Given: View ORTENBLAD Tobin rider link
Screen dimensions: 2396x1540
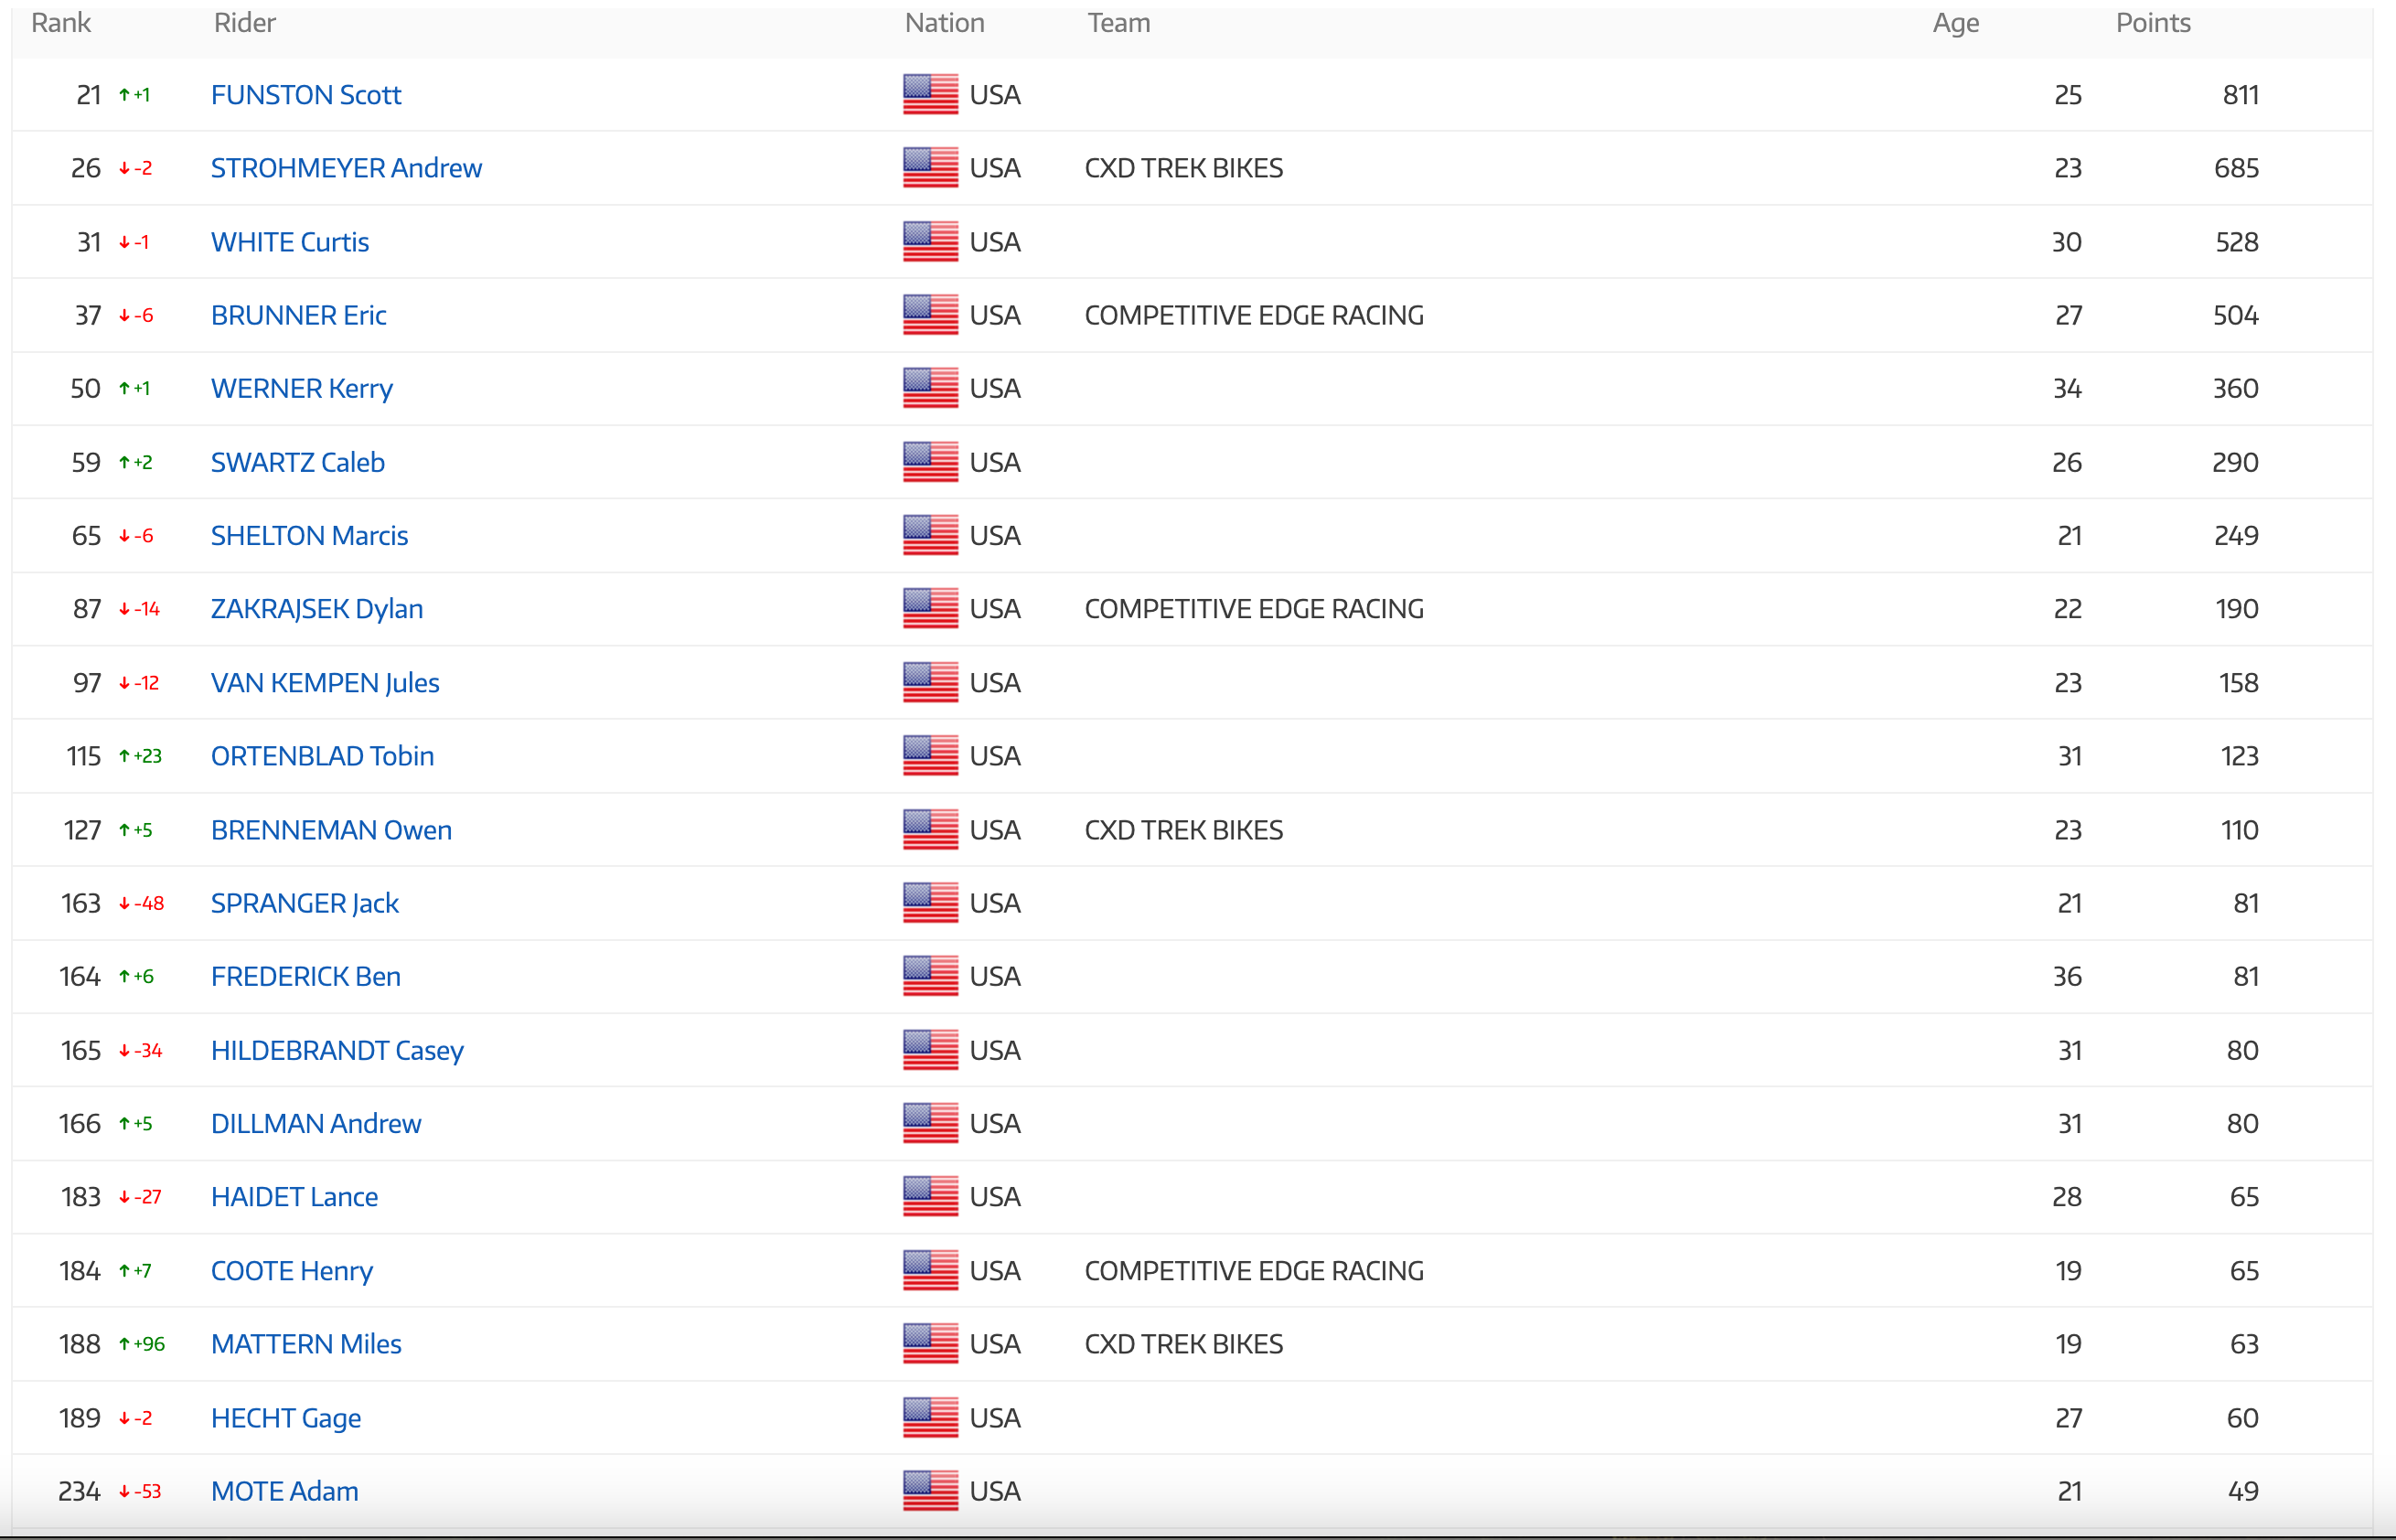Looking at the screenshot, I should (322, 756).
